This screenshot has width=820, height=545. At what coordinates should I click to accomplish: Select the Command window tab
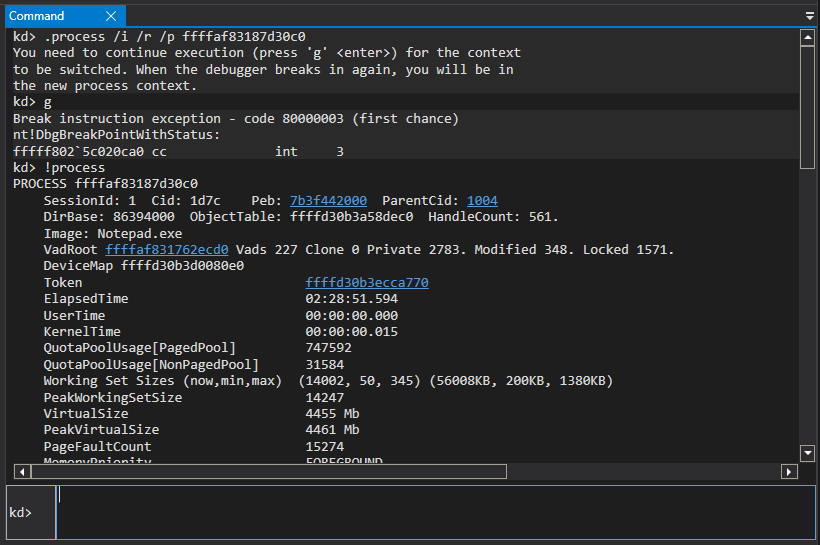pyautogui.click(x=37, y=16)
